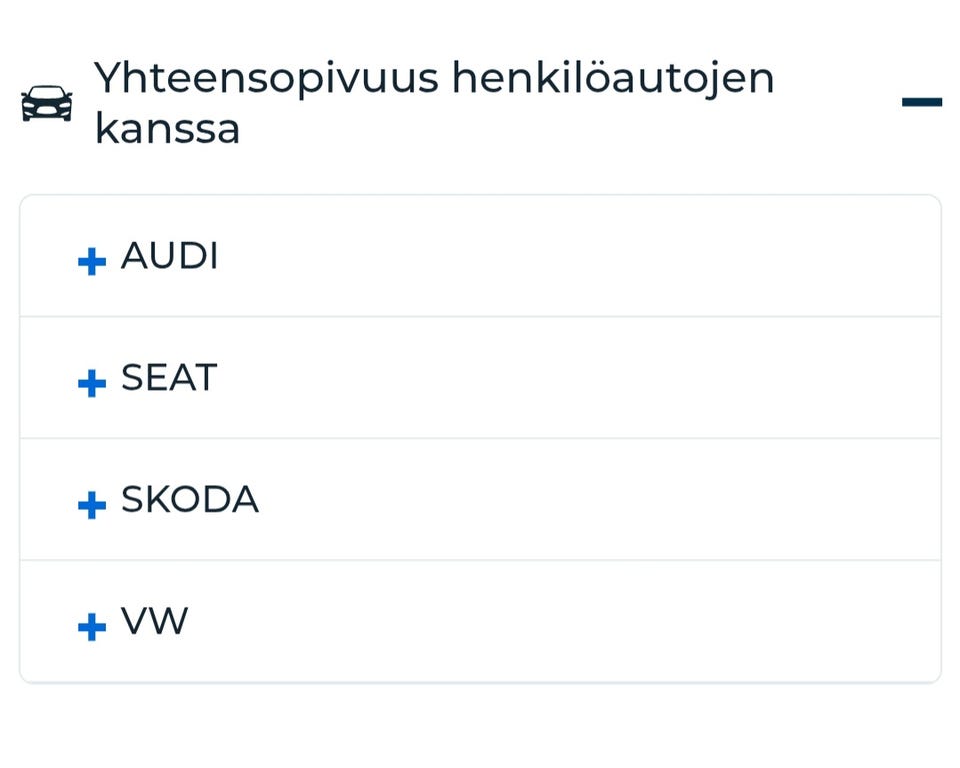Click the word 'kanssa' in the heading
This screenshot has height=768, width=960.
167,130
